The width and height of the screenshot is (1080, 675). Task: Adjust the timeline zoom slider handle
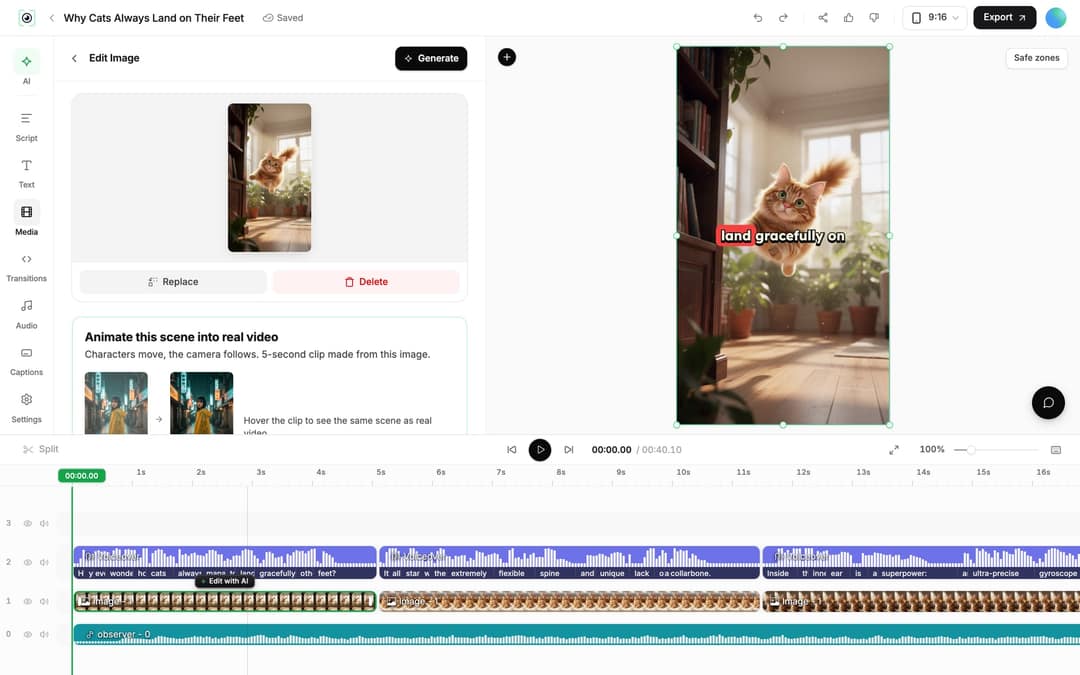(970, 450)
